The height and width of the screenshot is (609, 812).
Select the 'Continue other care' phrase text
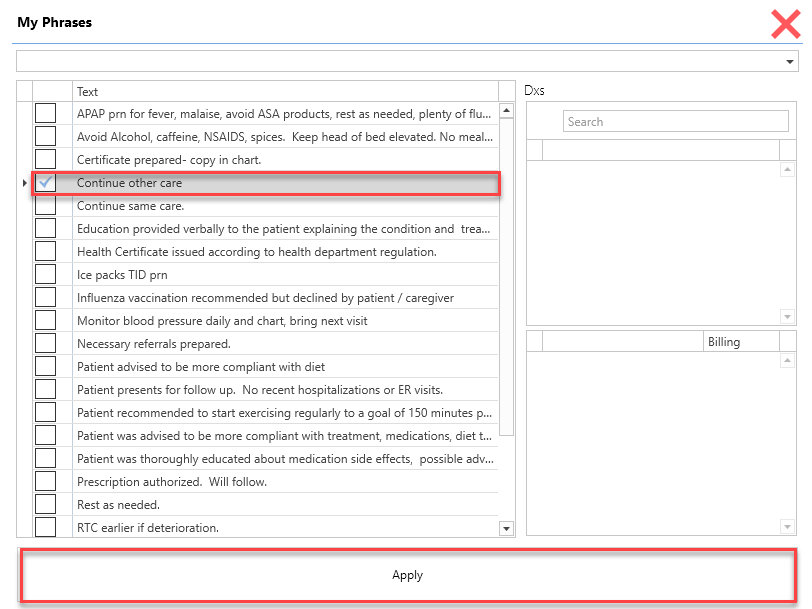pyautogui.click(x=129, y=183)
